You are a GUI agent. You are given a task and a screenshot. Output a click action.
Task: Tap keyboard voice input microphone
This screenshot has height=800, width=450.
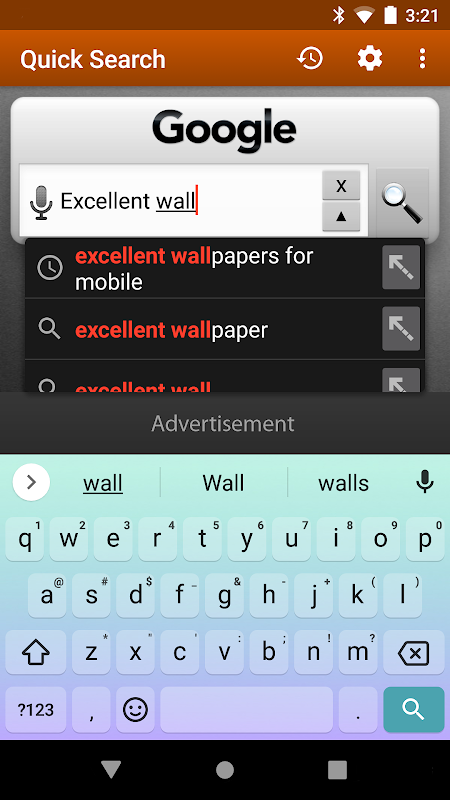point(424,482)
